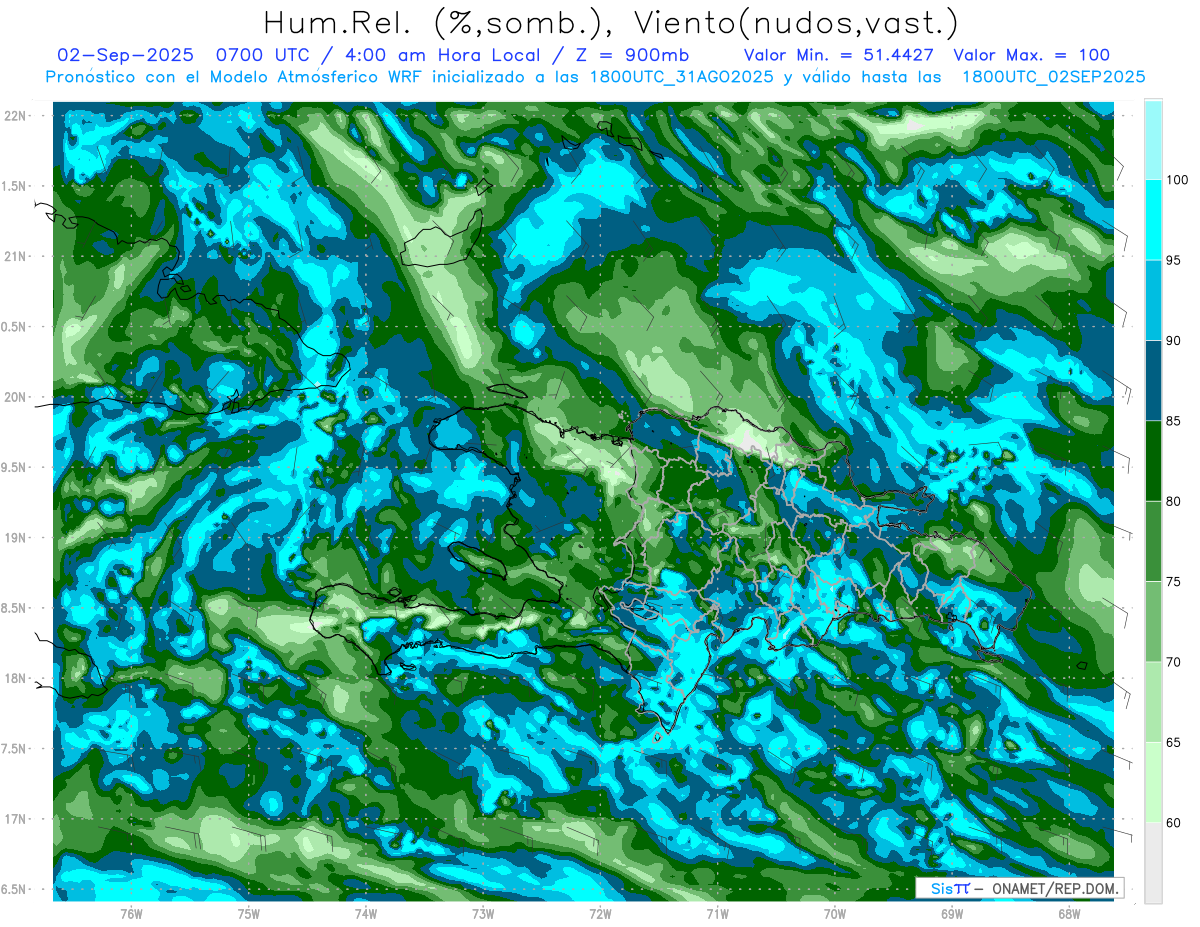Click the 'SisTT – ONAMET/REP.DOM.' credit box

click(x=1020, y=888)
